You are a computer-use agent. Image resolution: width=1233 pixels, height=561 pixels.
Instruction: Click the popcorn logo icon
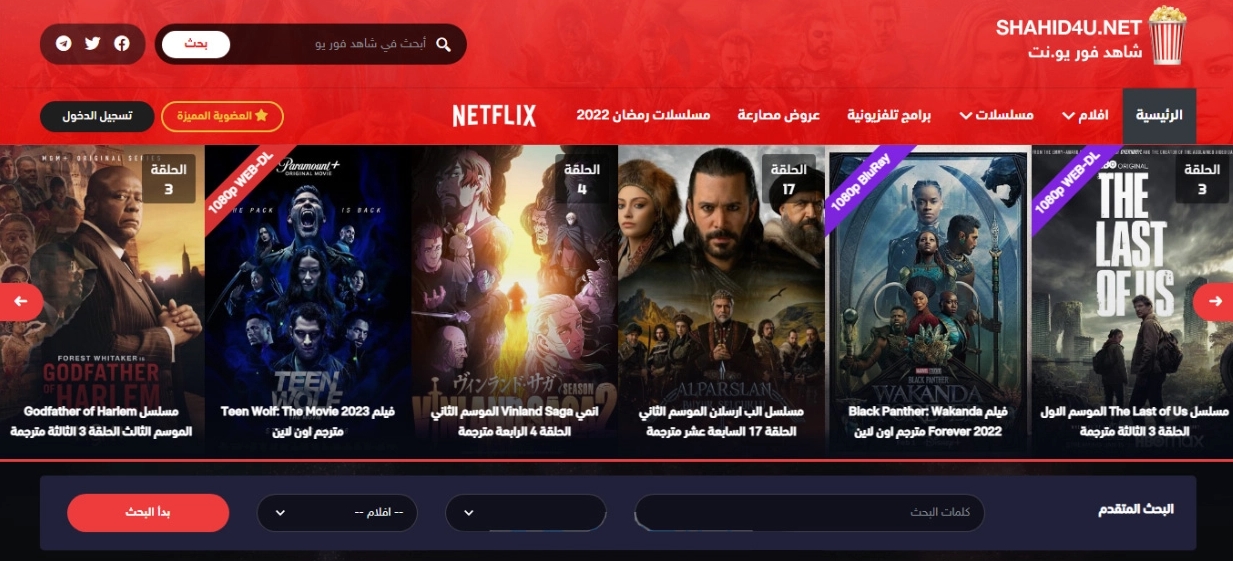(x=1166, y=35)
